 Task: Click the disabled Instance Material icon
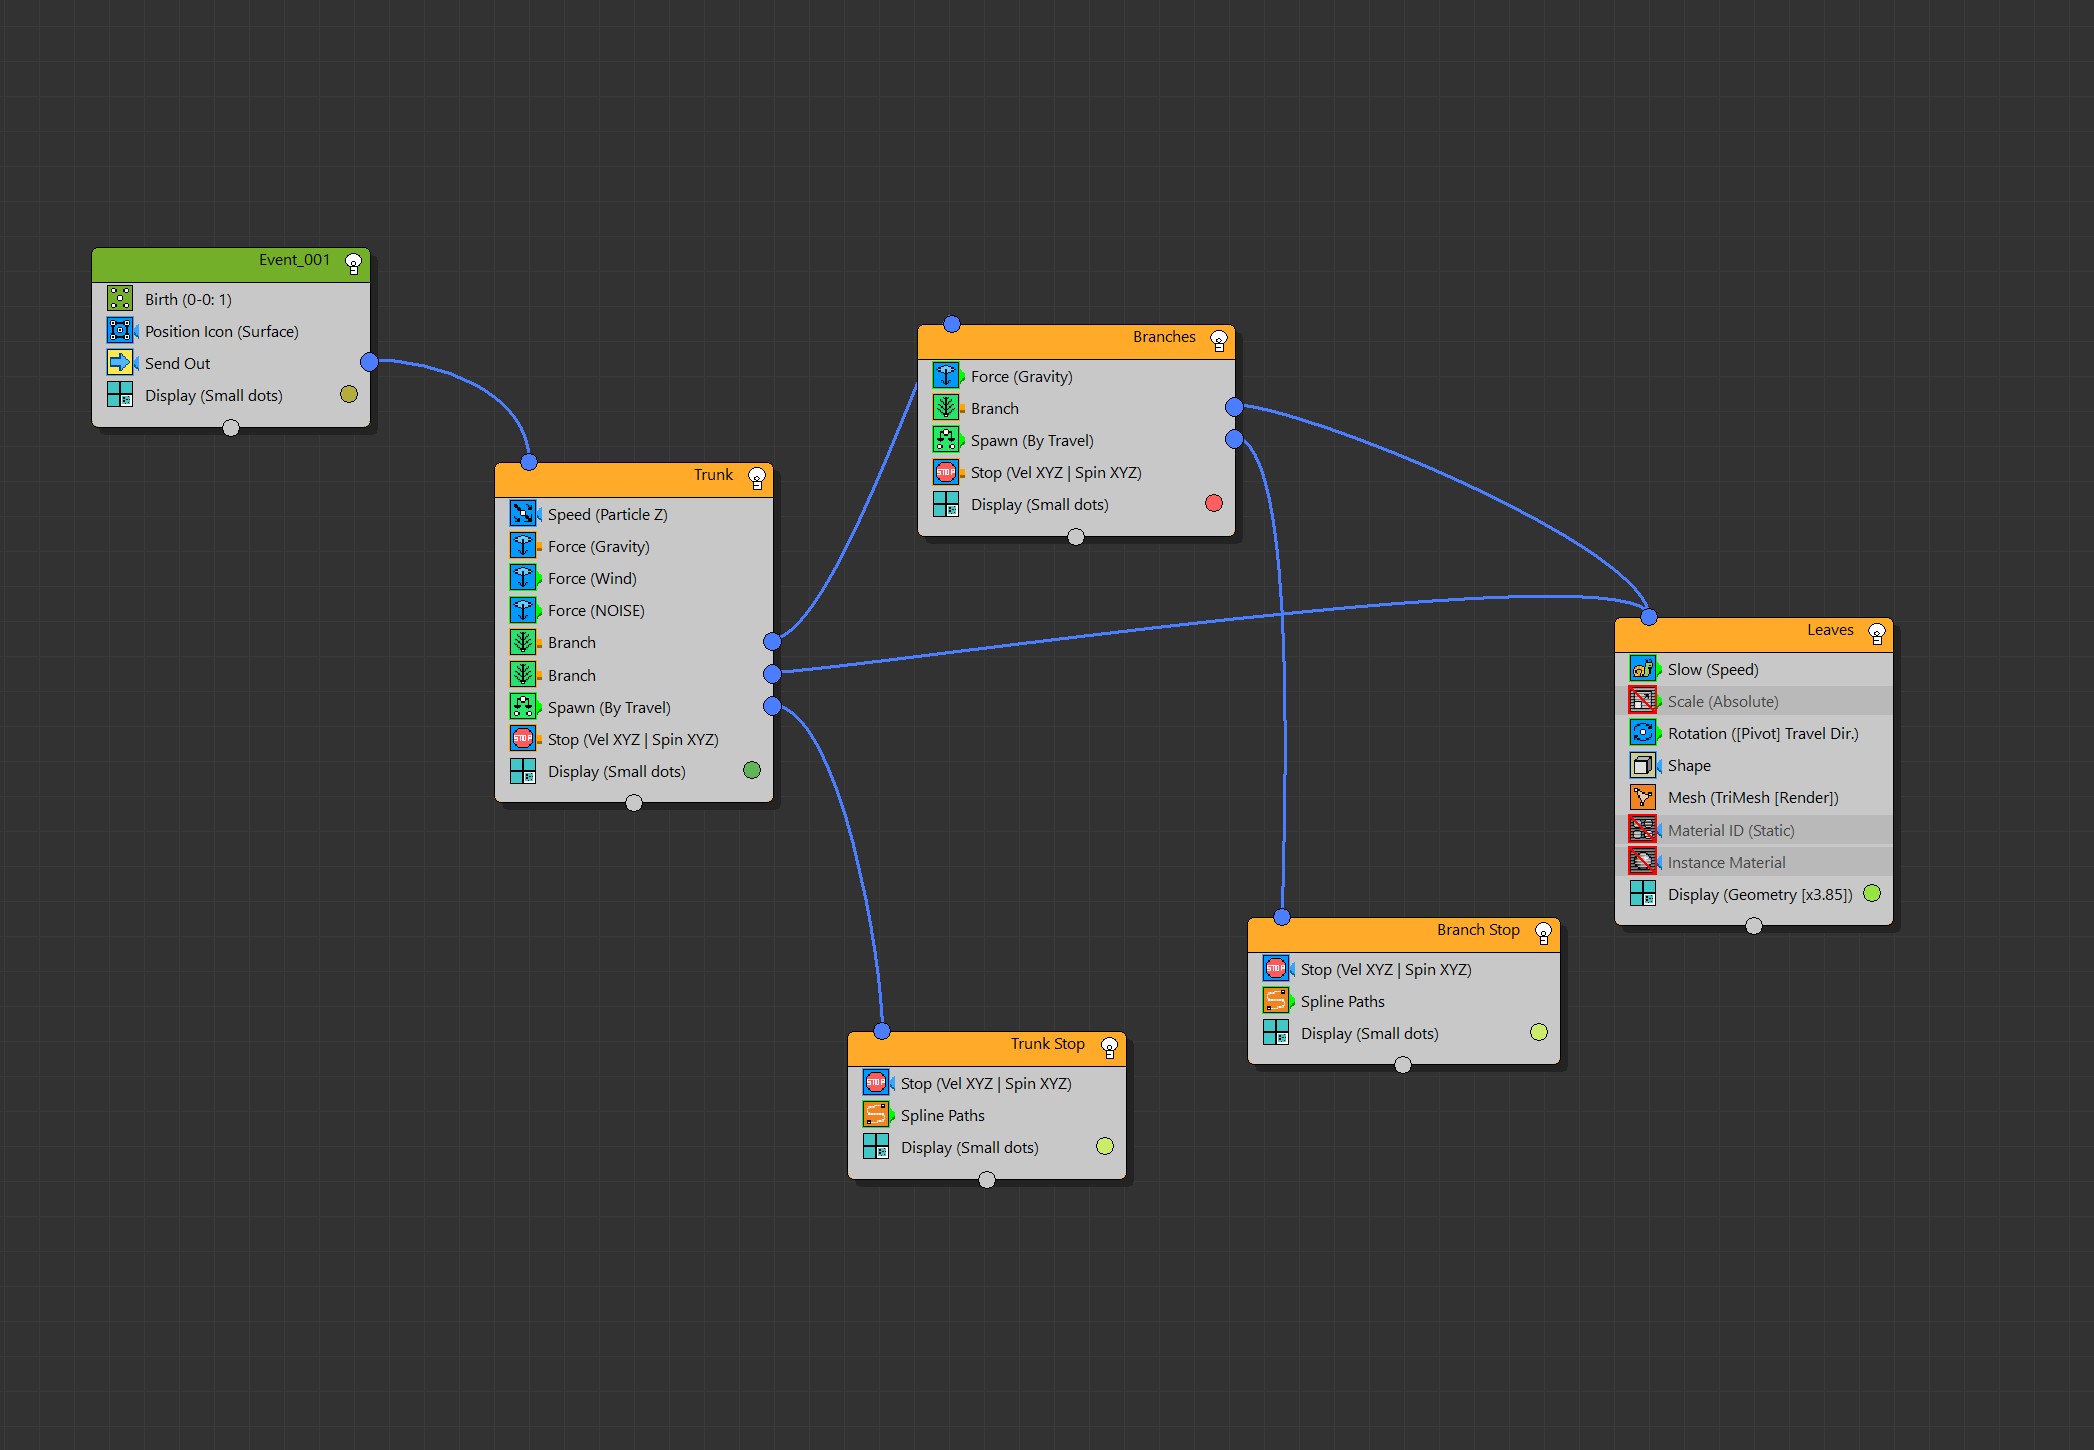pos(1642,861)
